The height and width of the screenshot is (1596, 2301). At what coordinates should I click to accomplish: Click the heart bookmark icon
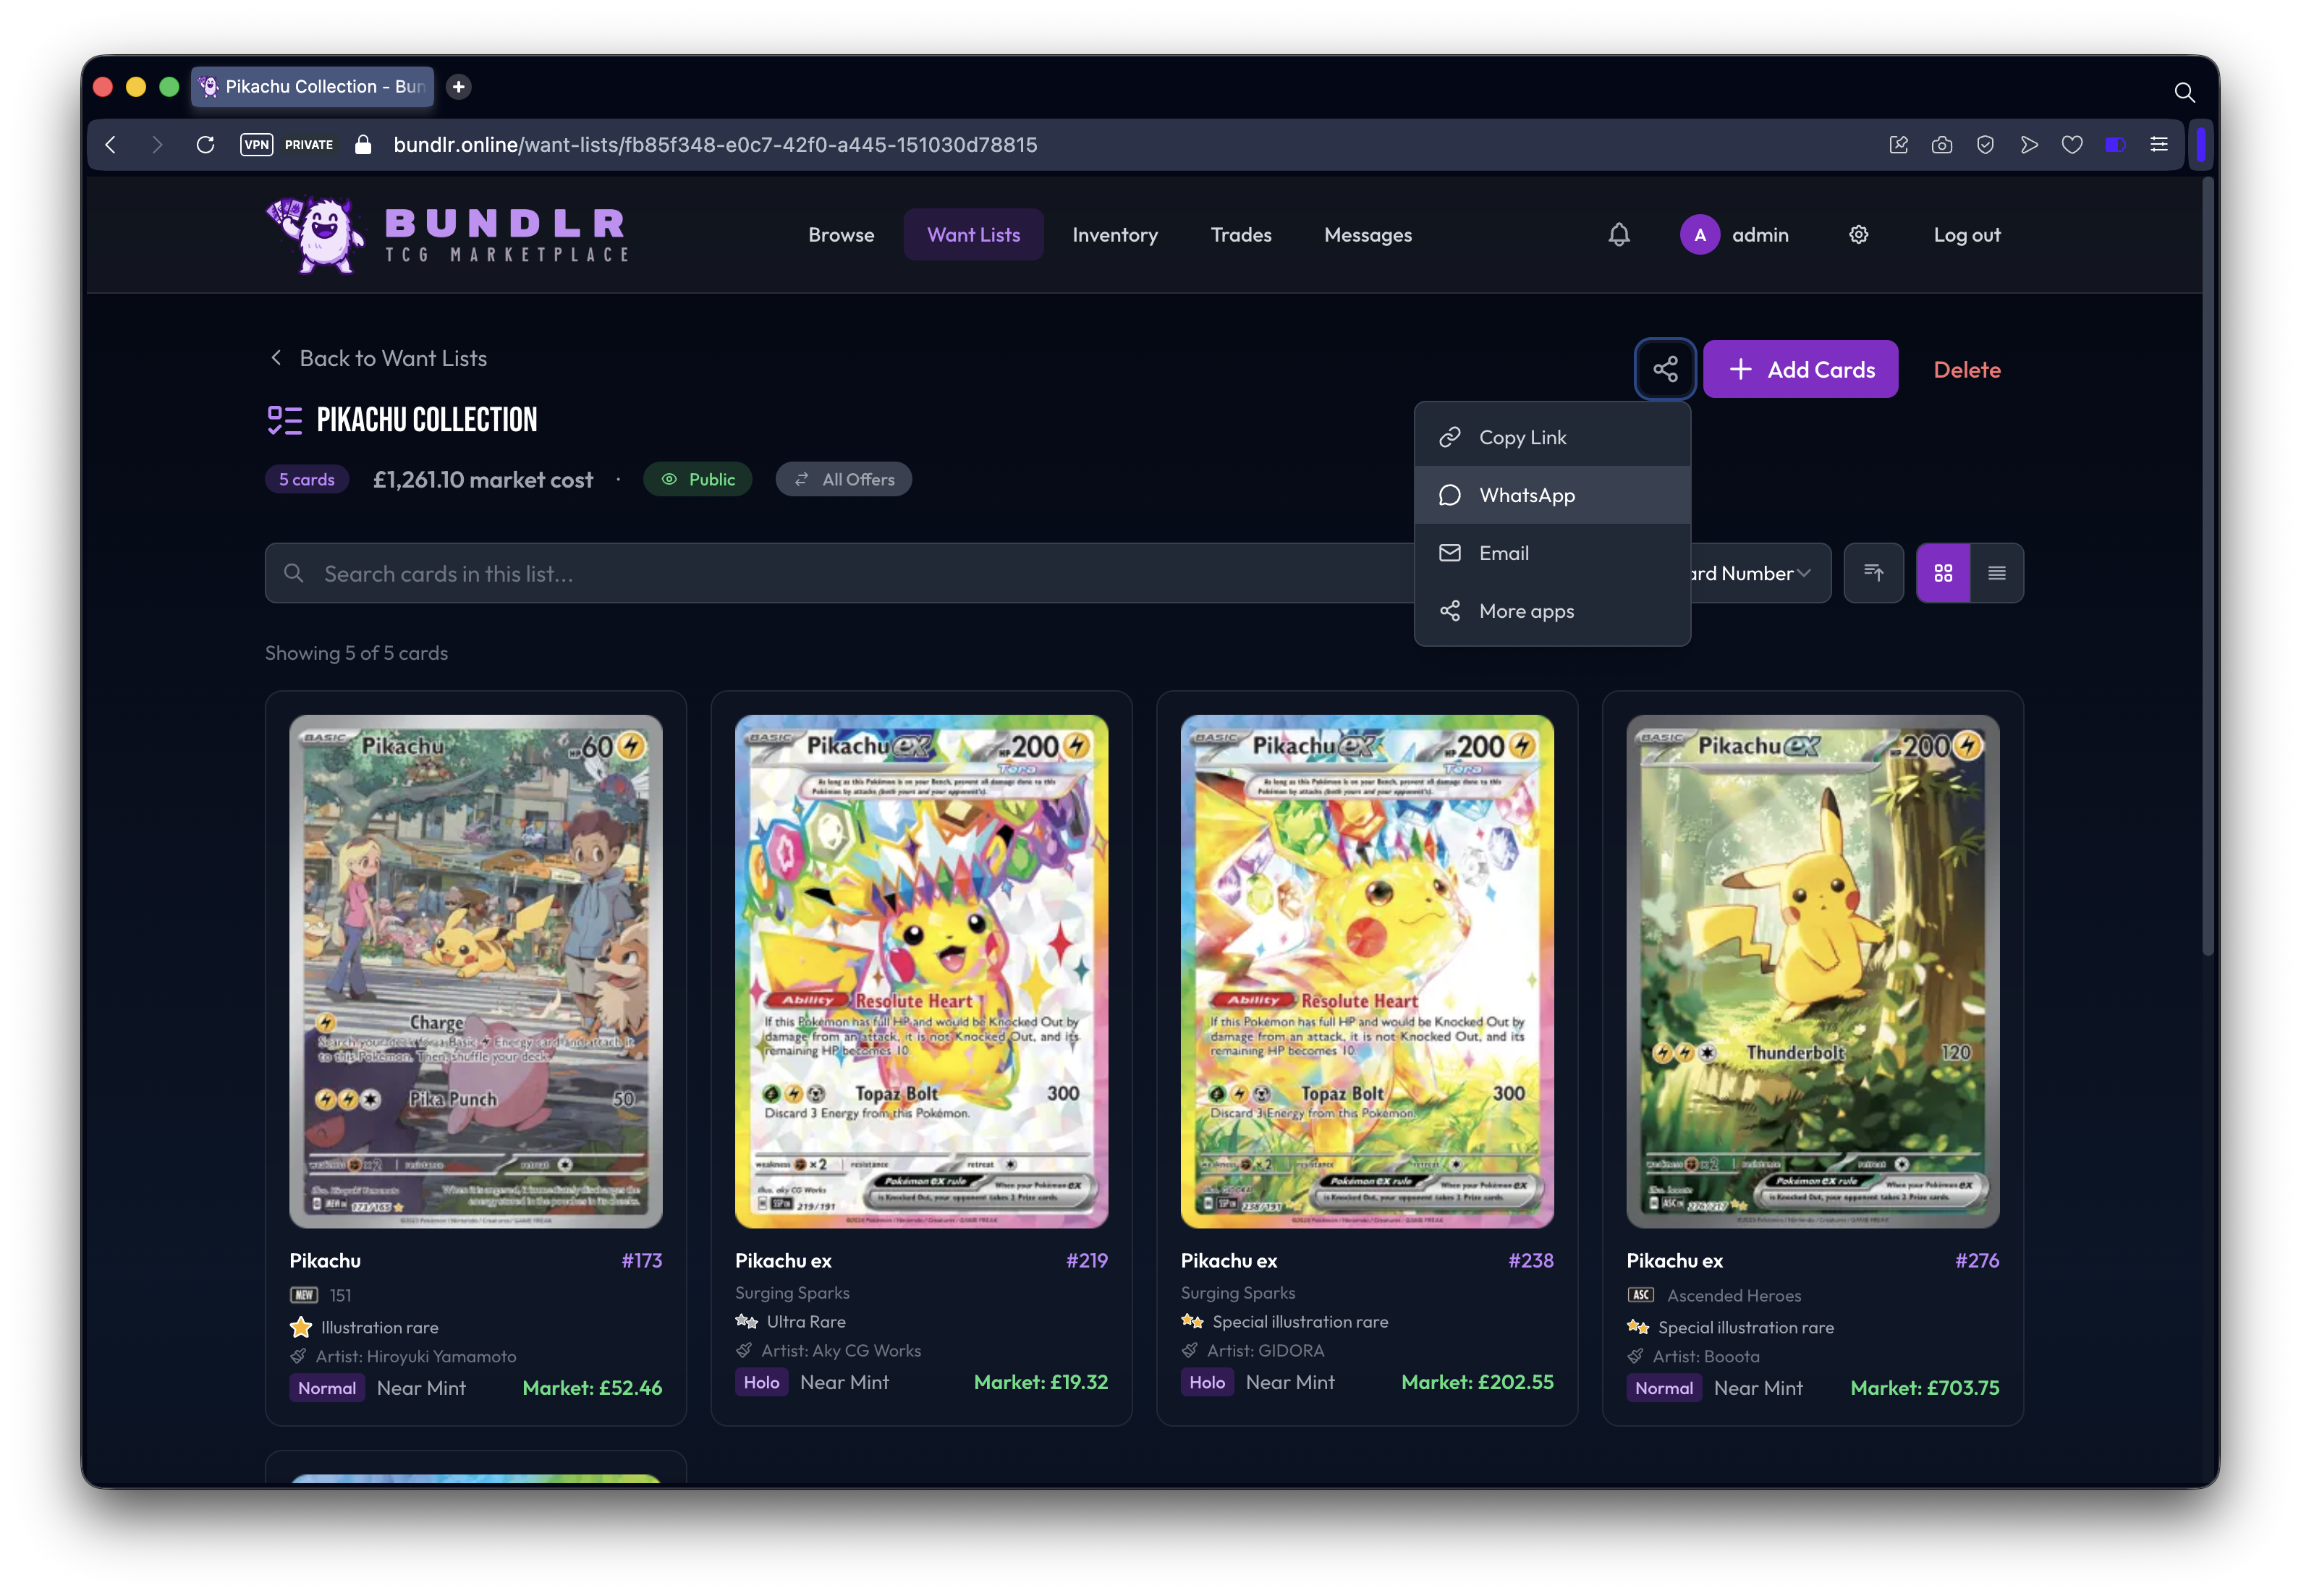[x=2072, y=145]
